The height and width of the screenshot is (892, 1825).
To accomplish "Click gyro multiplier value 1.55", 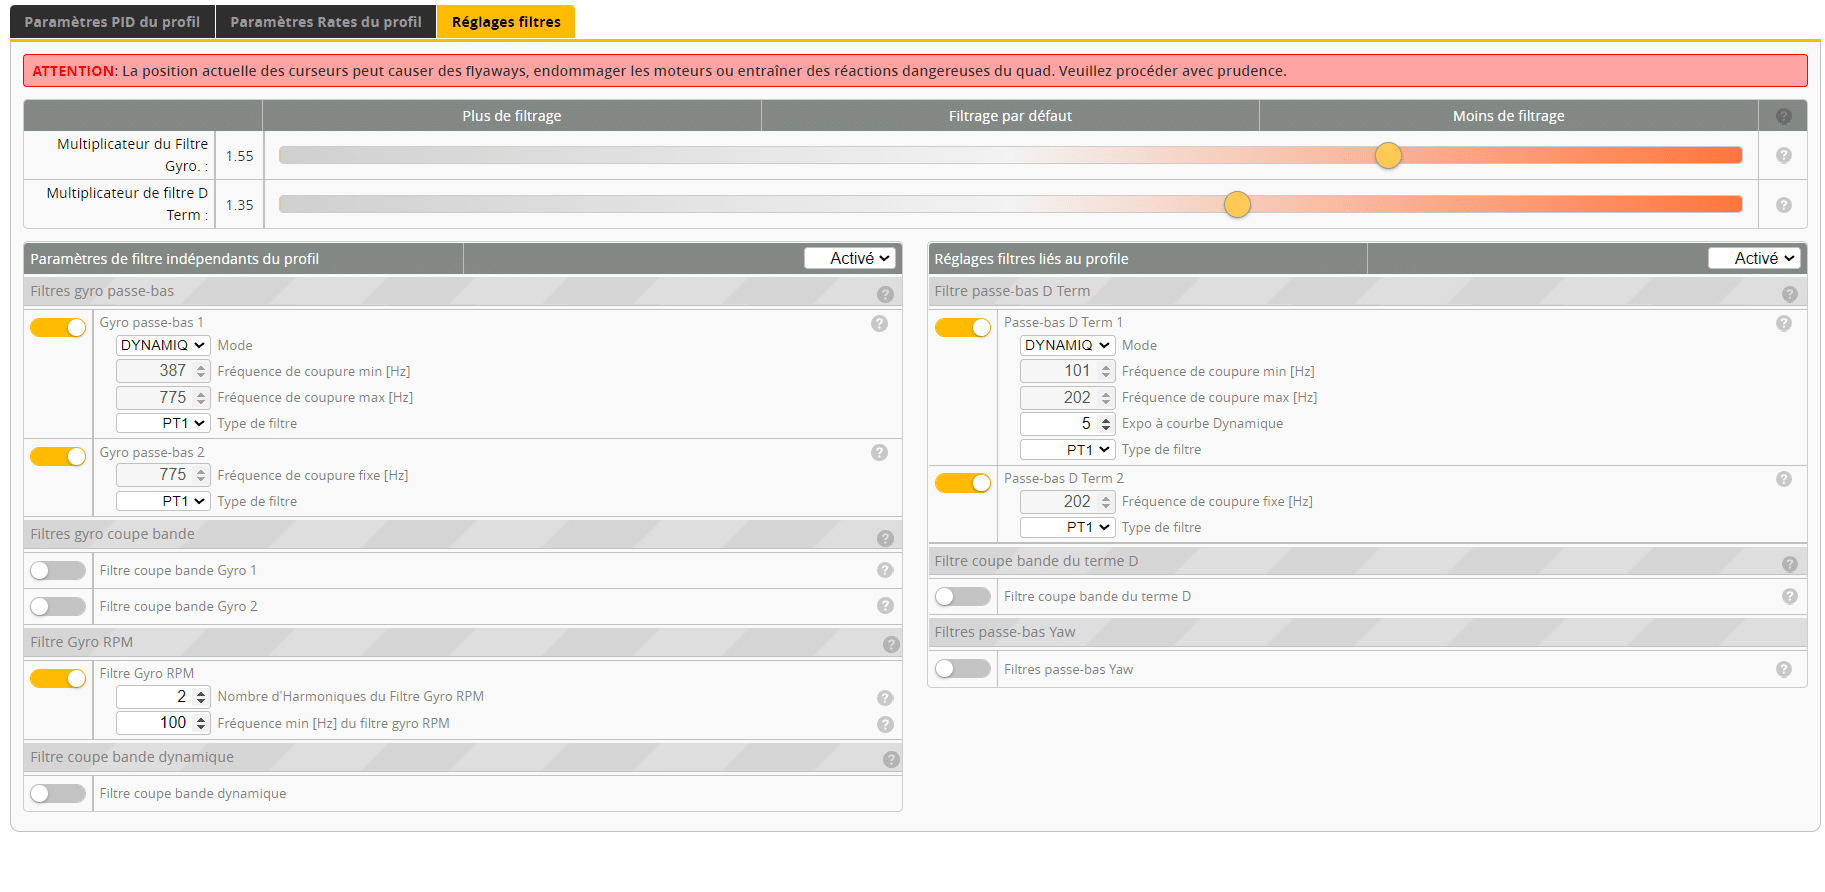I will point(240,156).
